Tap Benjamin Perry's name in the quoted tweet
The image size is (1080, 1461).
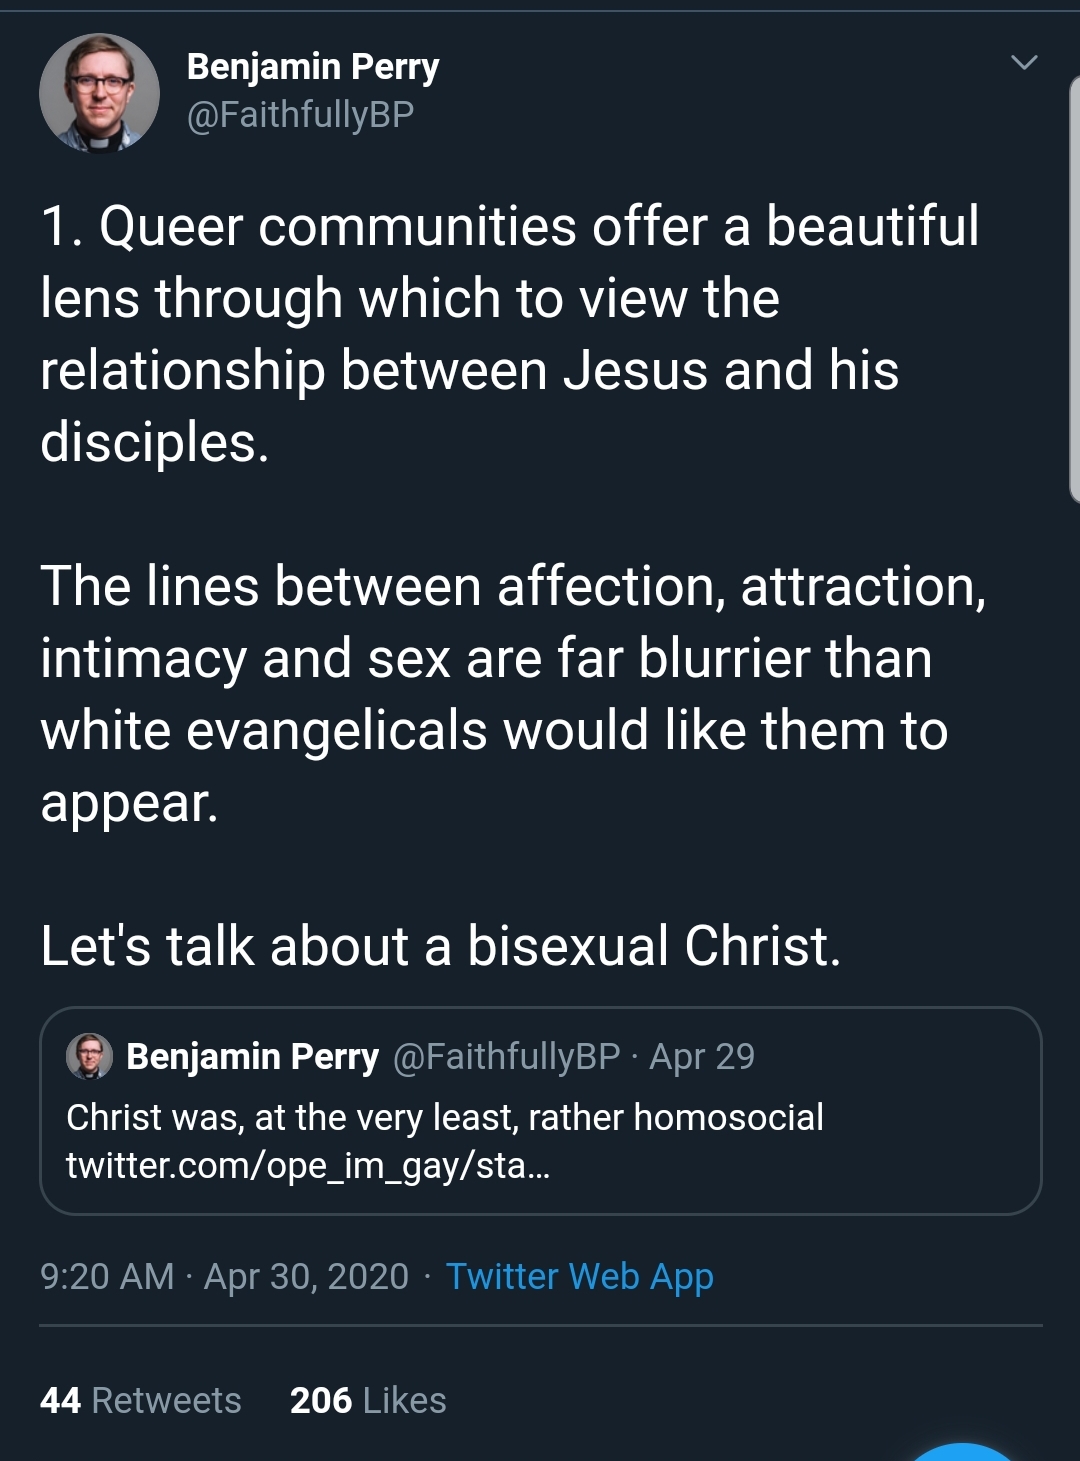pos(252,1056)
